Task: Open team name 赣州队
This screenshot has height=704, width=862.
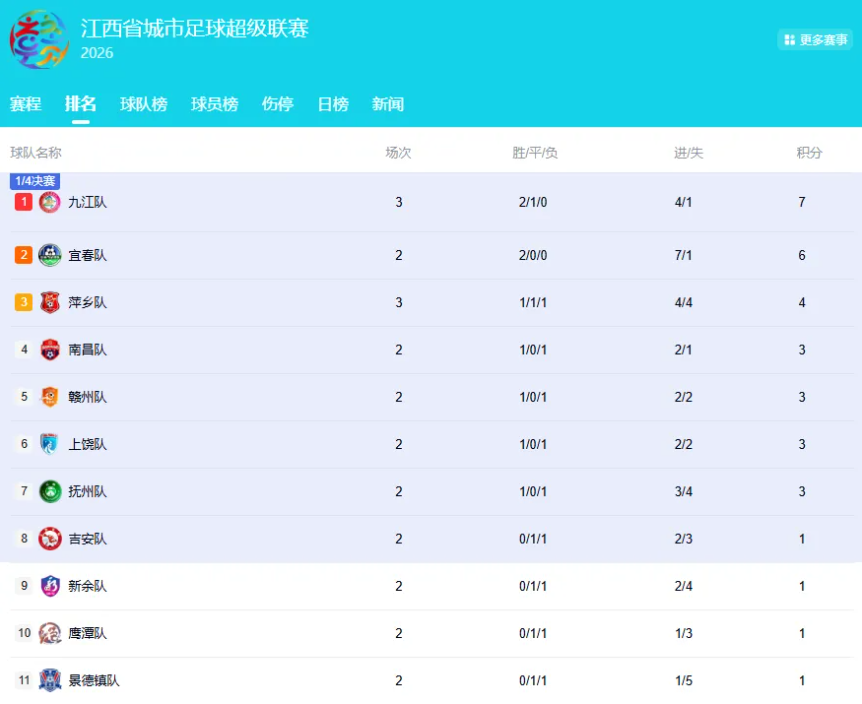Action: (x=87, y=397)
